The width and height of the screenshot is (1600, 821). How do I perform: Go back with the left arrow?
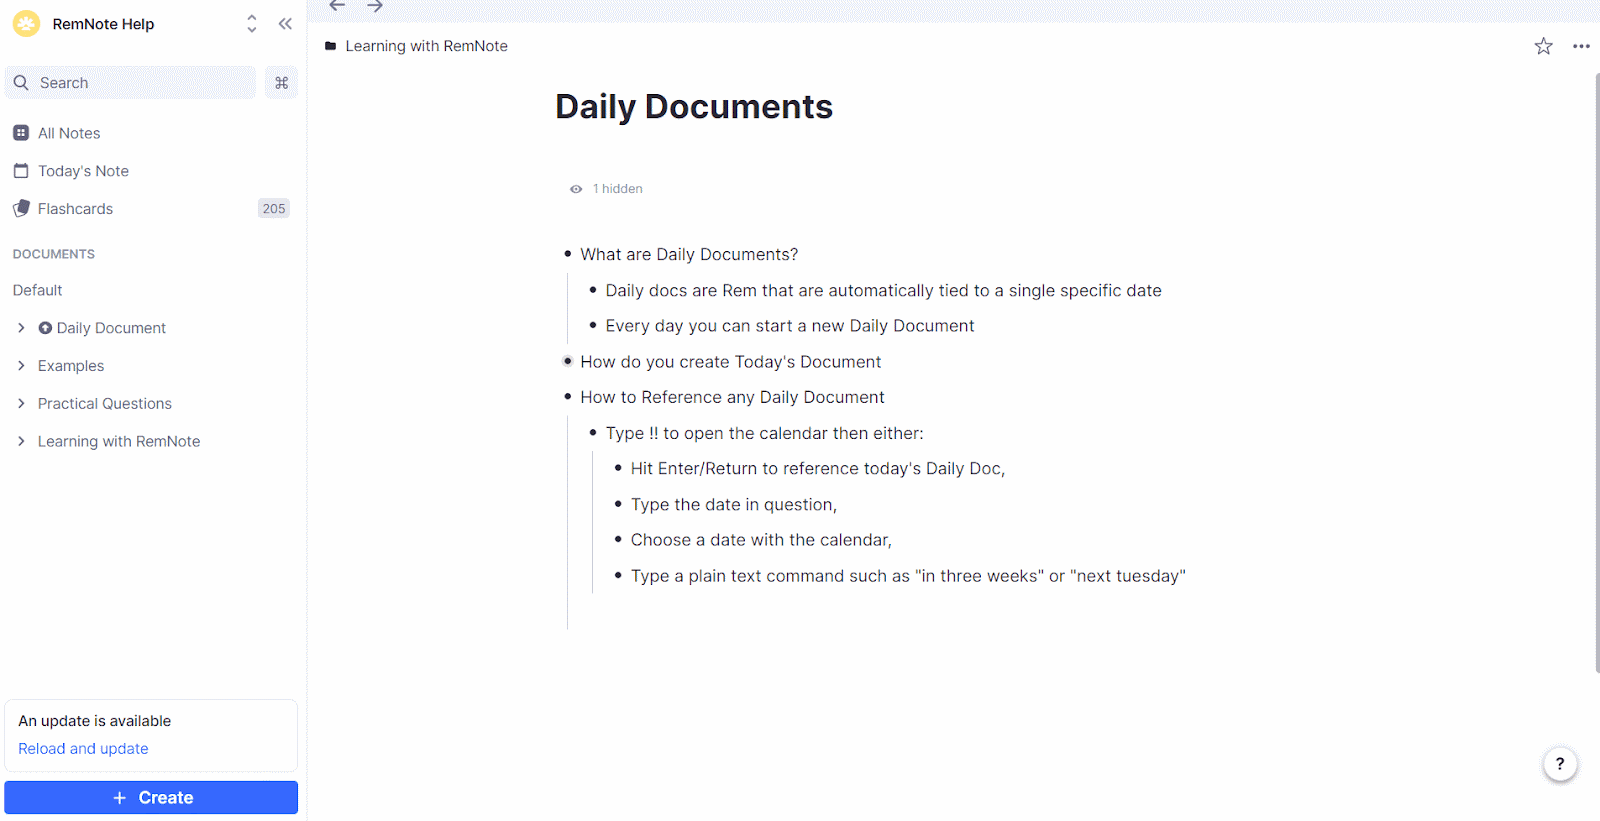[337, 7]
